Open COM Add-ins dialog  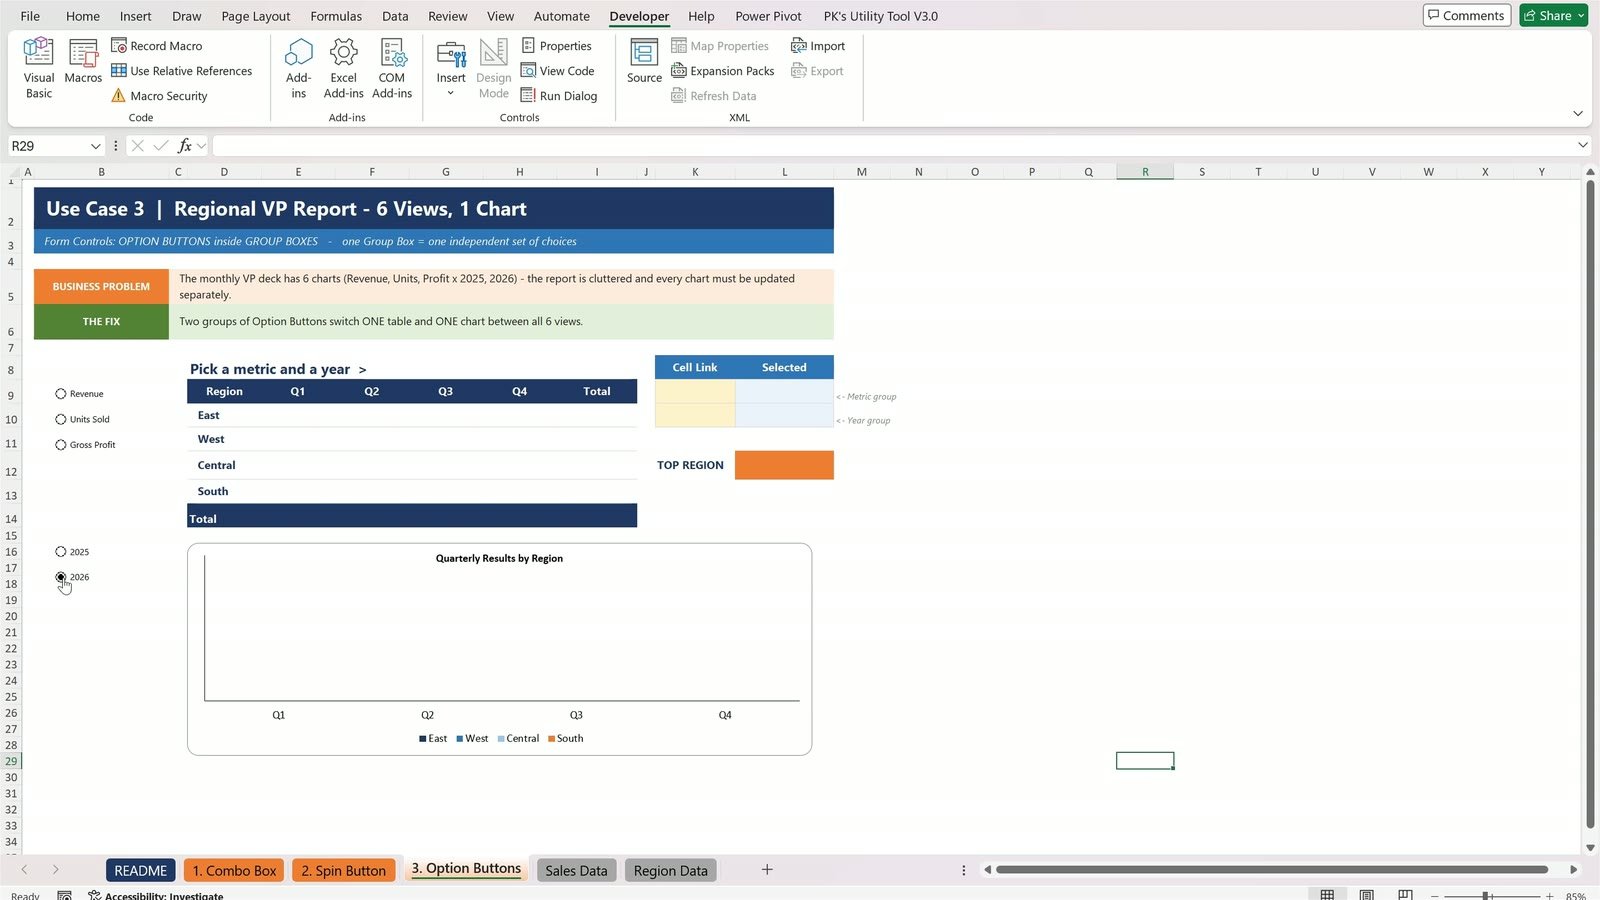click(392, 68)
